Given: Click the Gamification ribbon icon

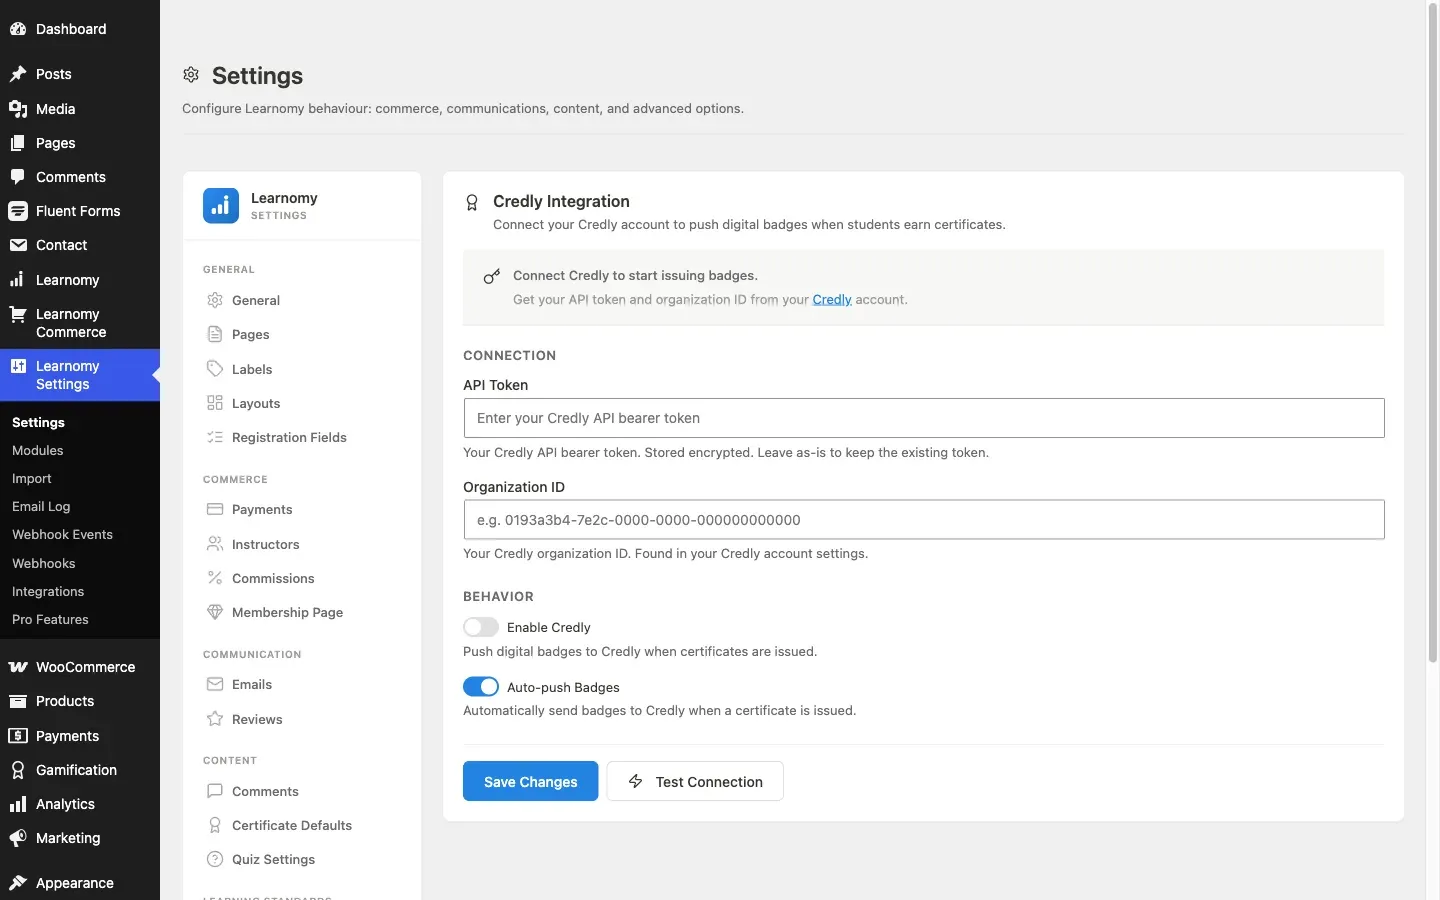Looking at the screenshot, I should point(18,770).
